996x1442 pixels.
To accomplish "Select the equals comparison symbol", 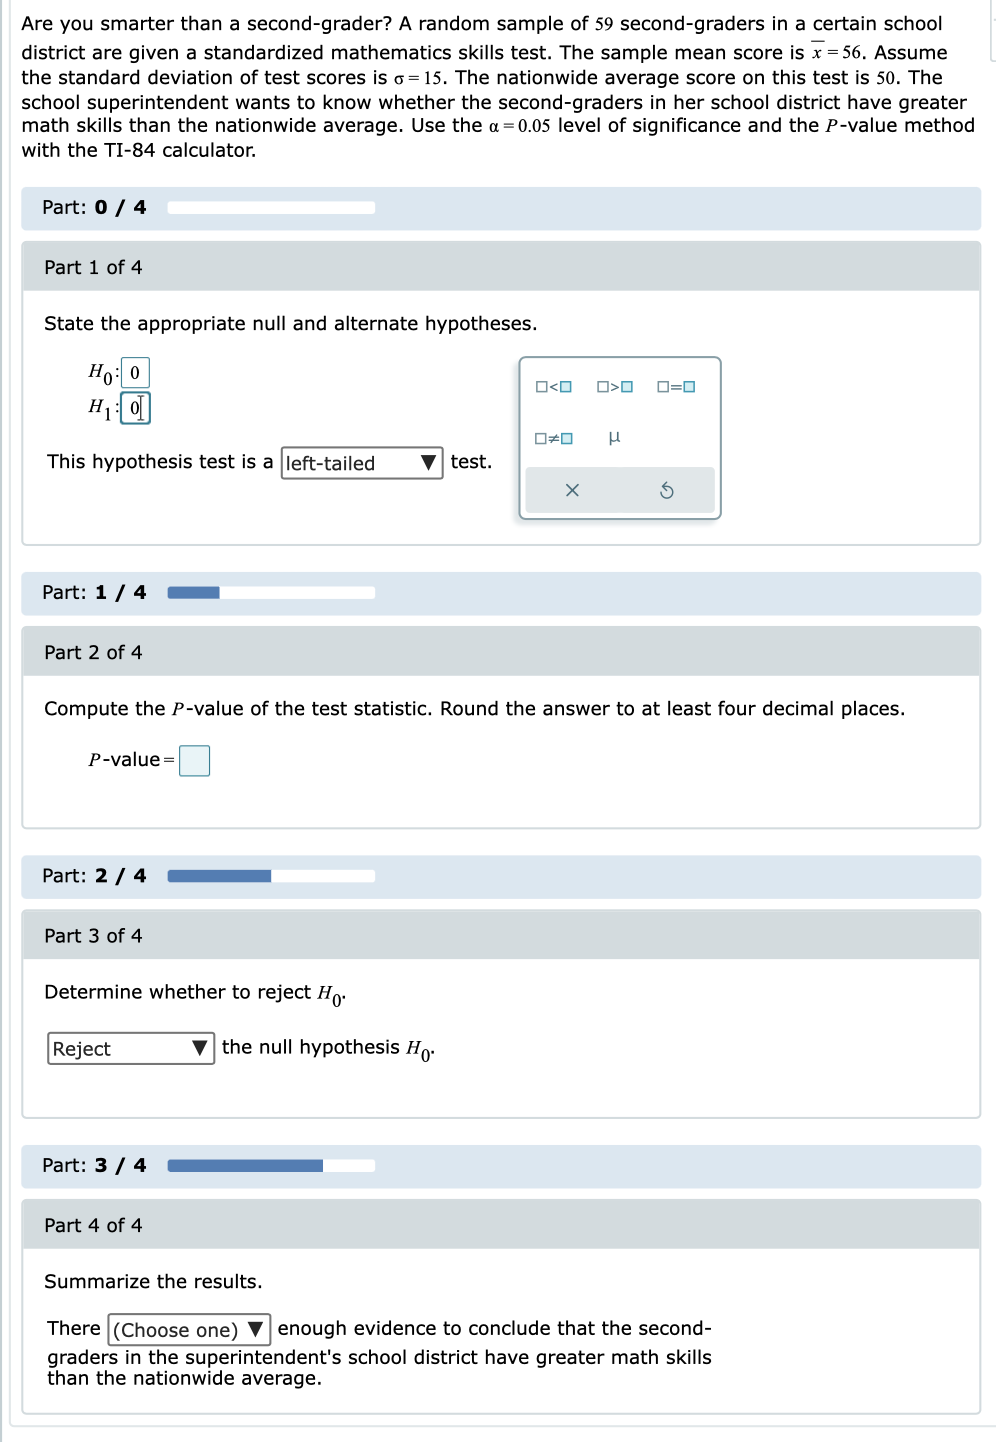I will click(x=674, y=385).
